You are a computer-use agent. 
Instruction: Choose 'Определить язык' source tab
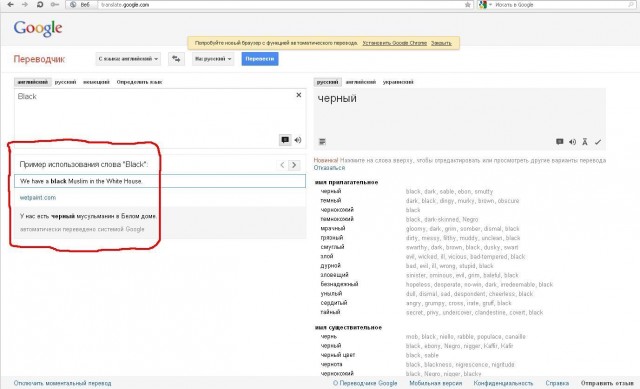point(139,82)
